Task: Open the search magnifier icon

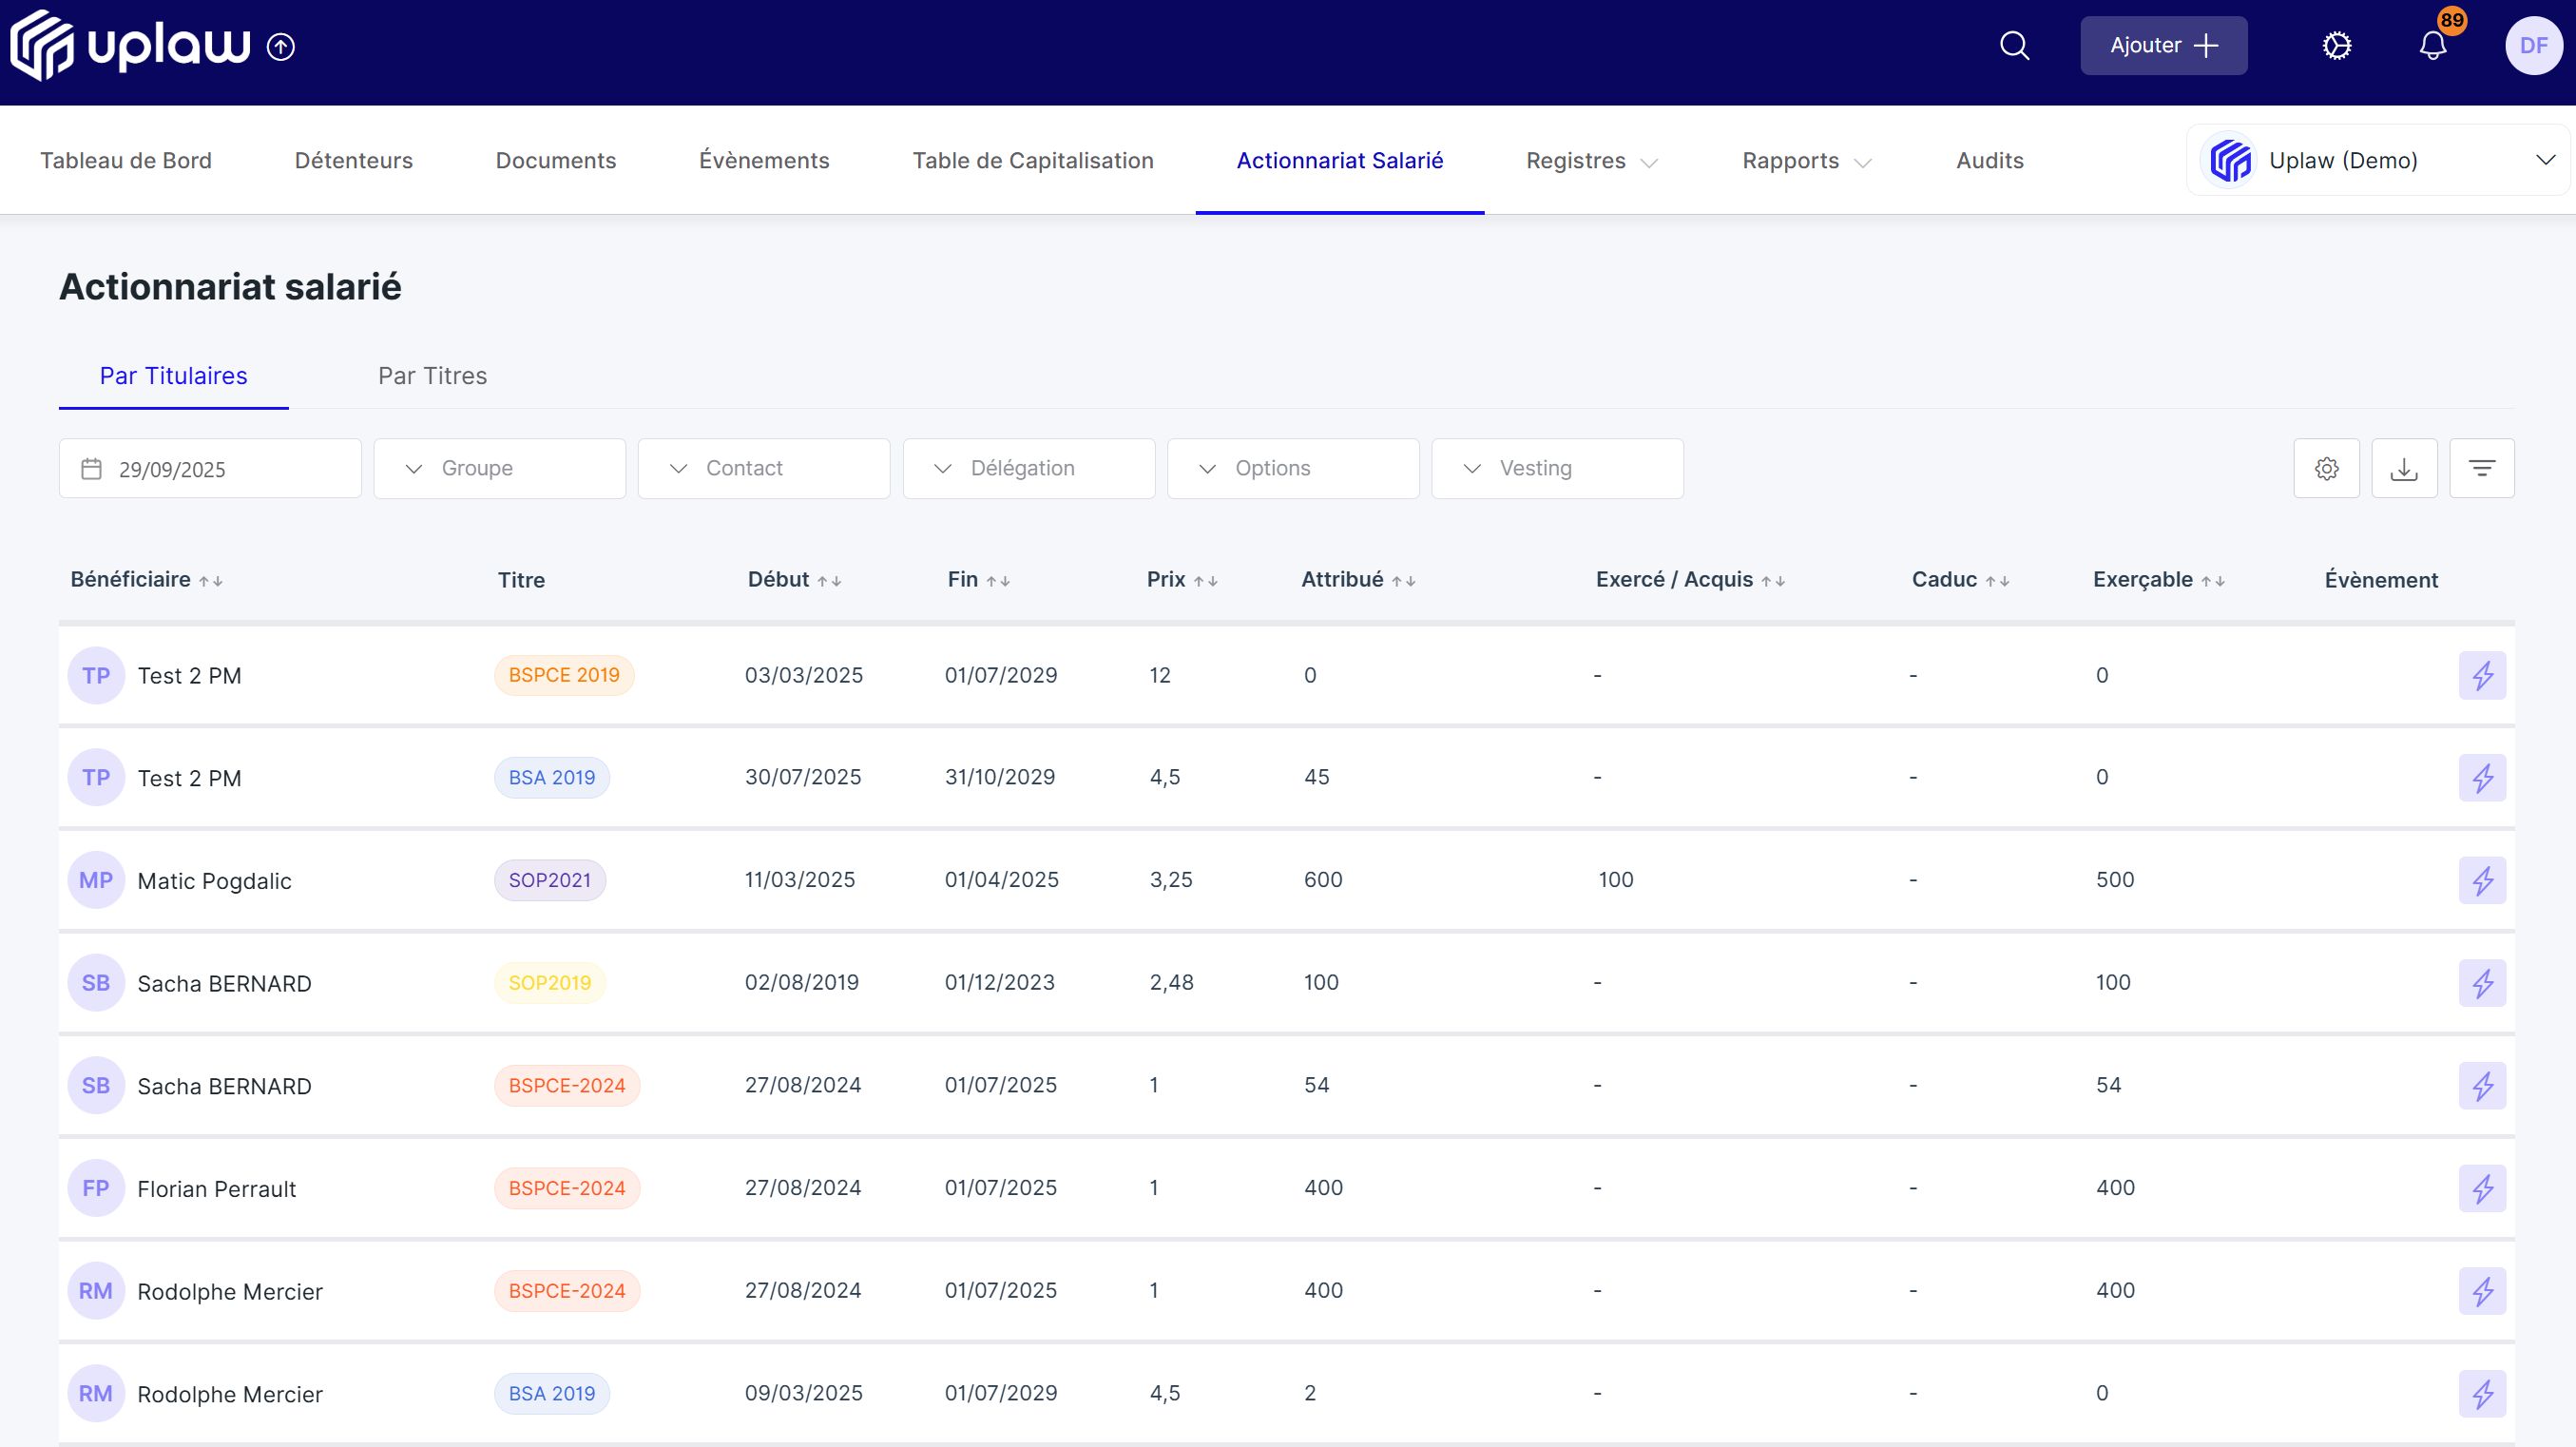Action: coord(2014,46)
